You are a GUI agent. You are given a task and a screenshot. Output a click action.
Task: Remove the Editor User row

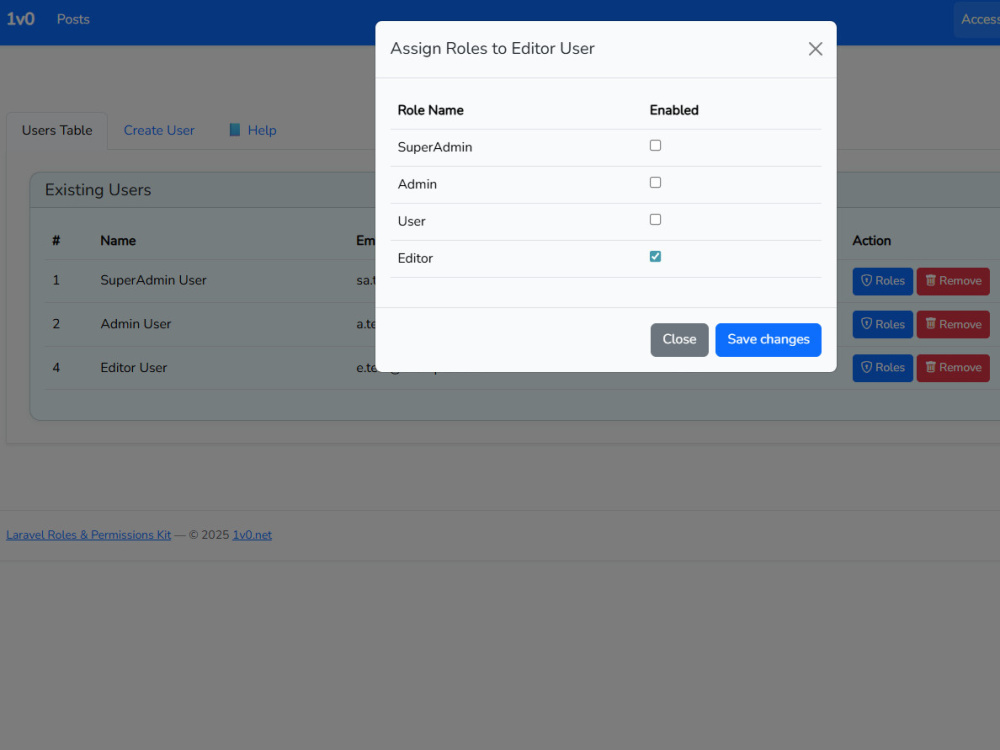(x=953, y=368)
